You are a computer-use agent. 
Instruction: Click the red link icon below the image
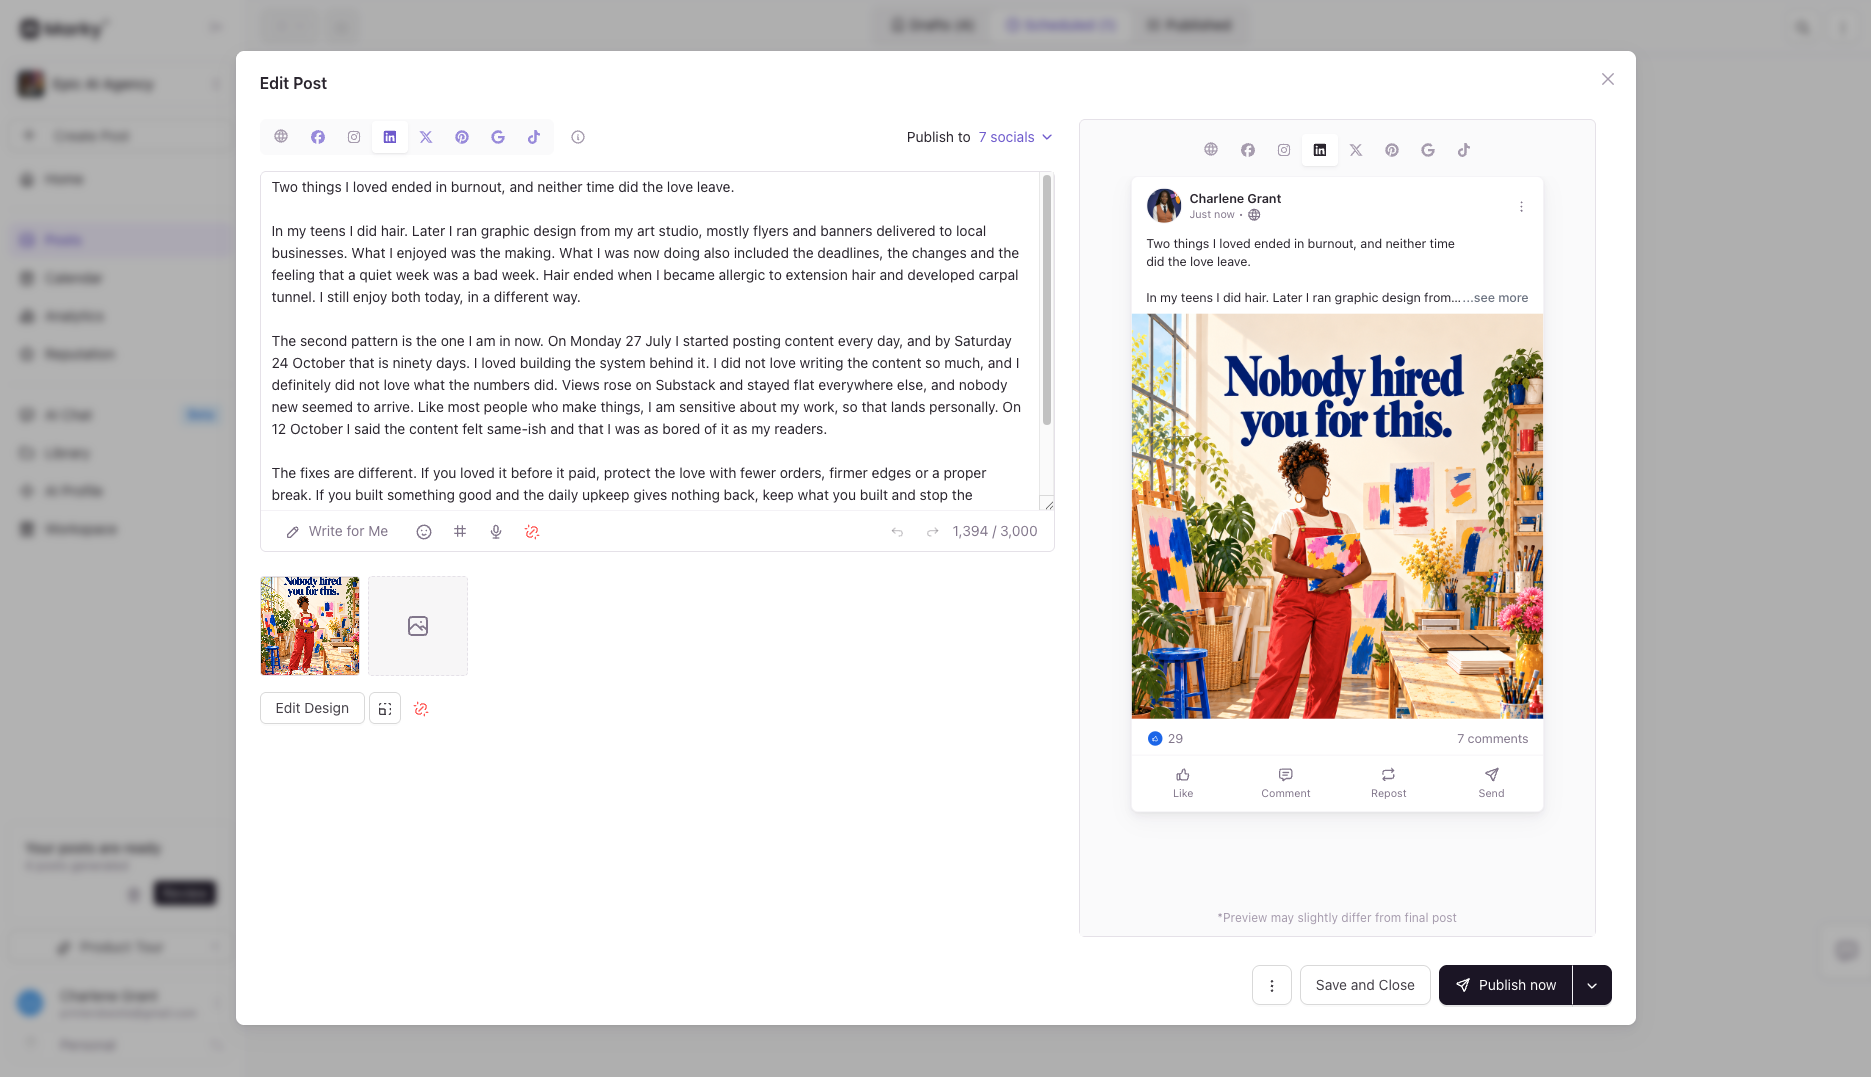click(421, 709)
